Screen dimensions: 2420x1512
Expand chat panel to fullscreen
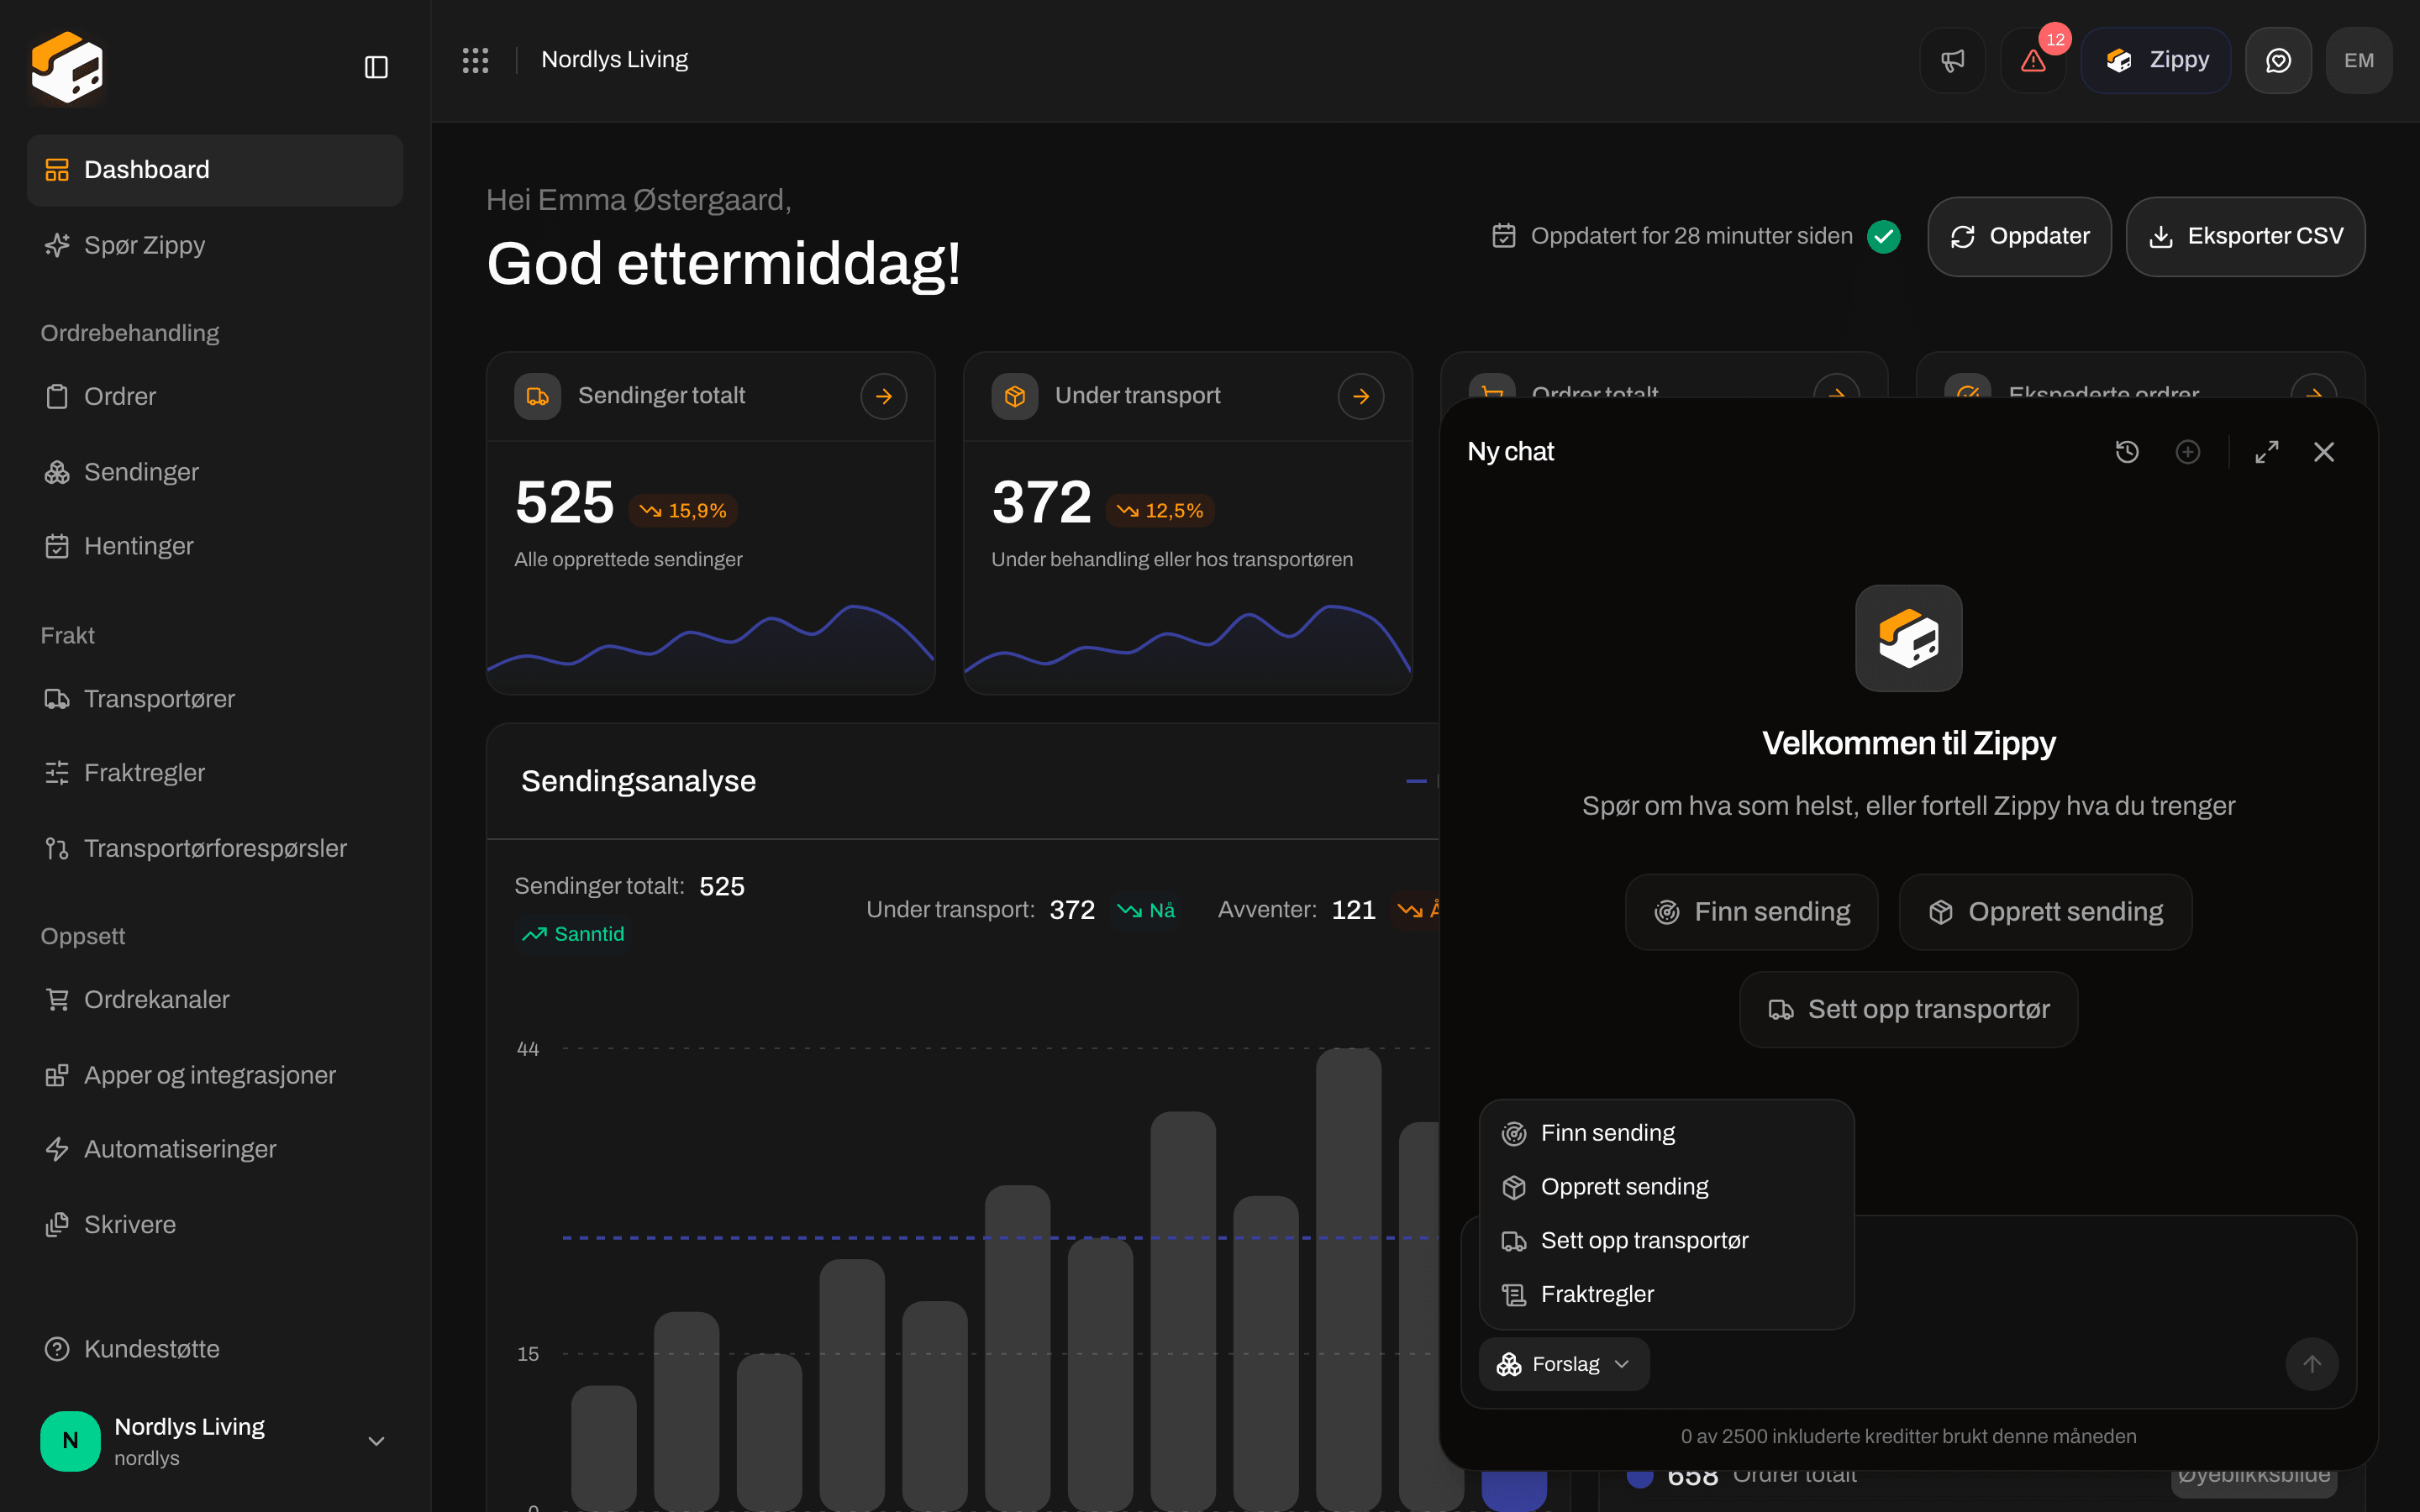click(2267, 452)
